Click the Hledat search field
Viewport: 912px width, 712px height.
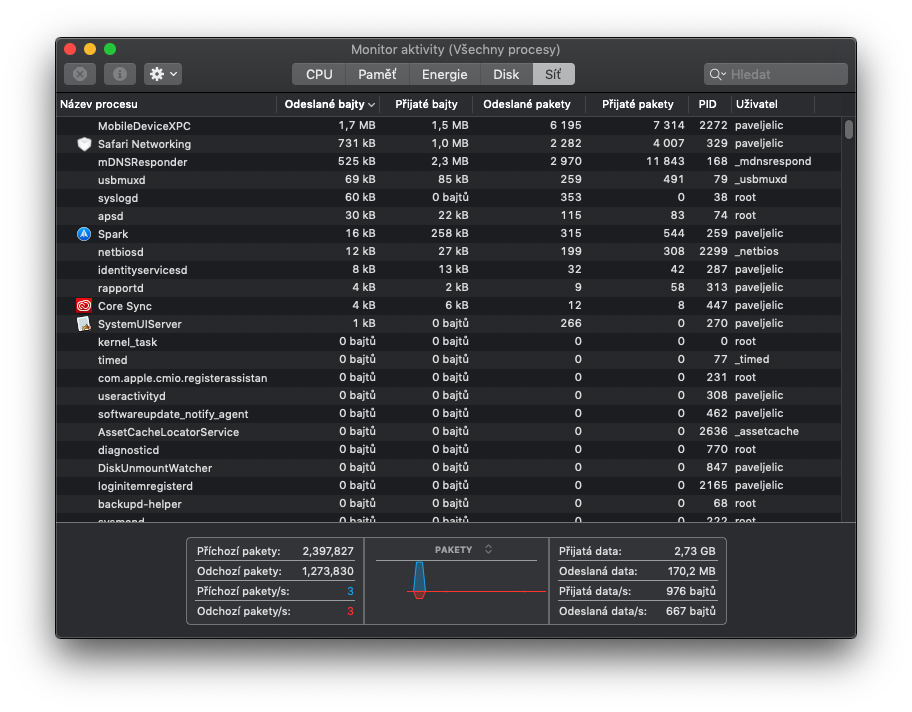click(x=784, y=74)
